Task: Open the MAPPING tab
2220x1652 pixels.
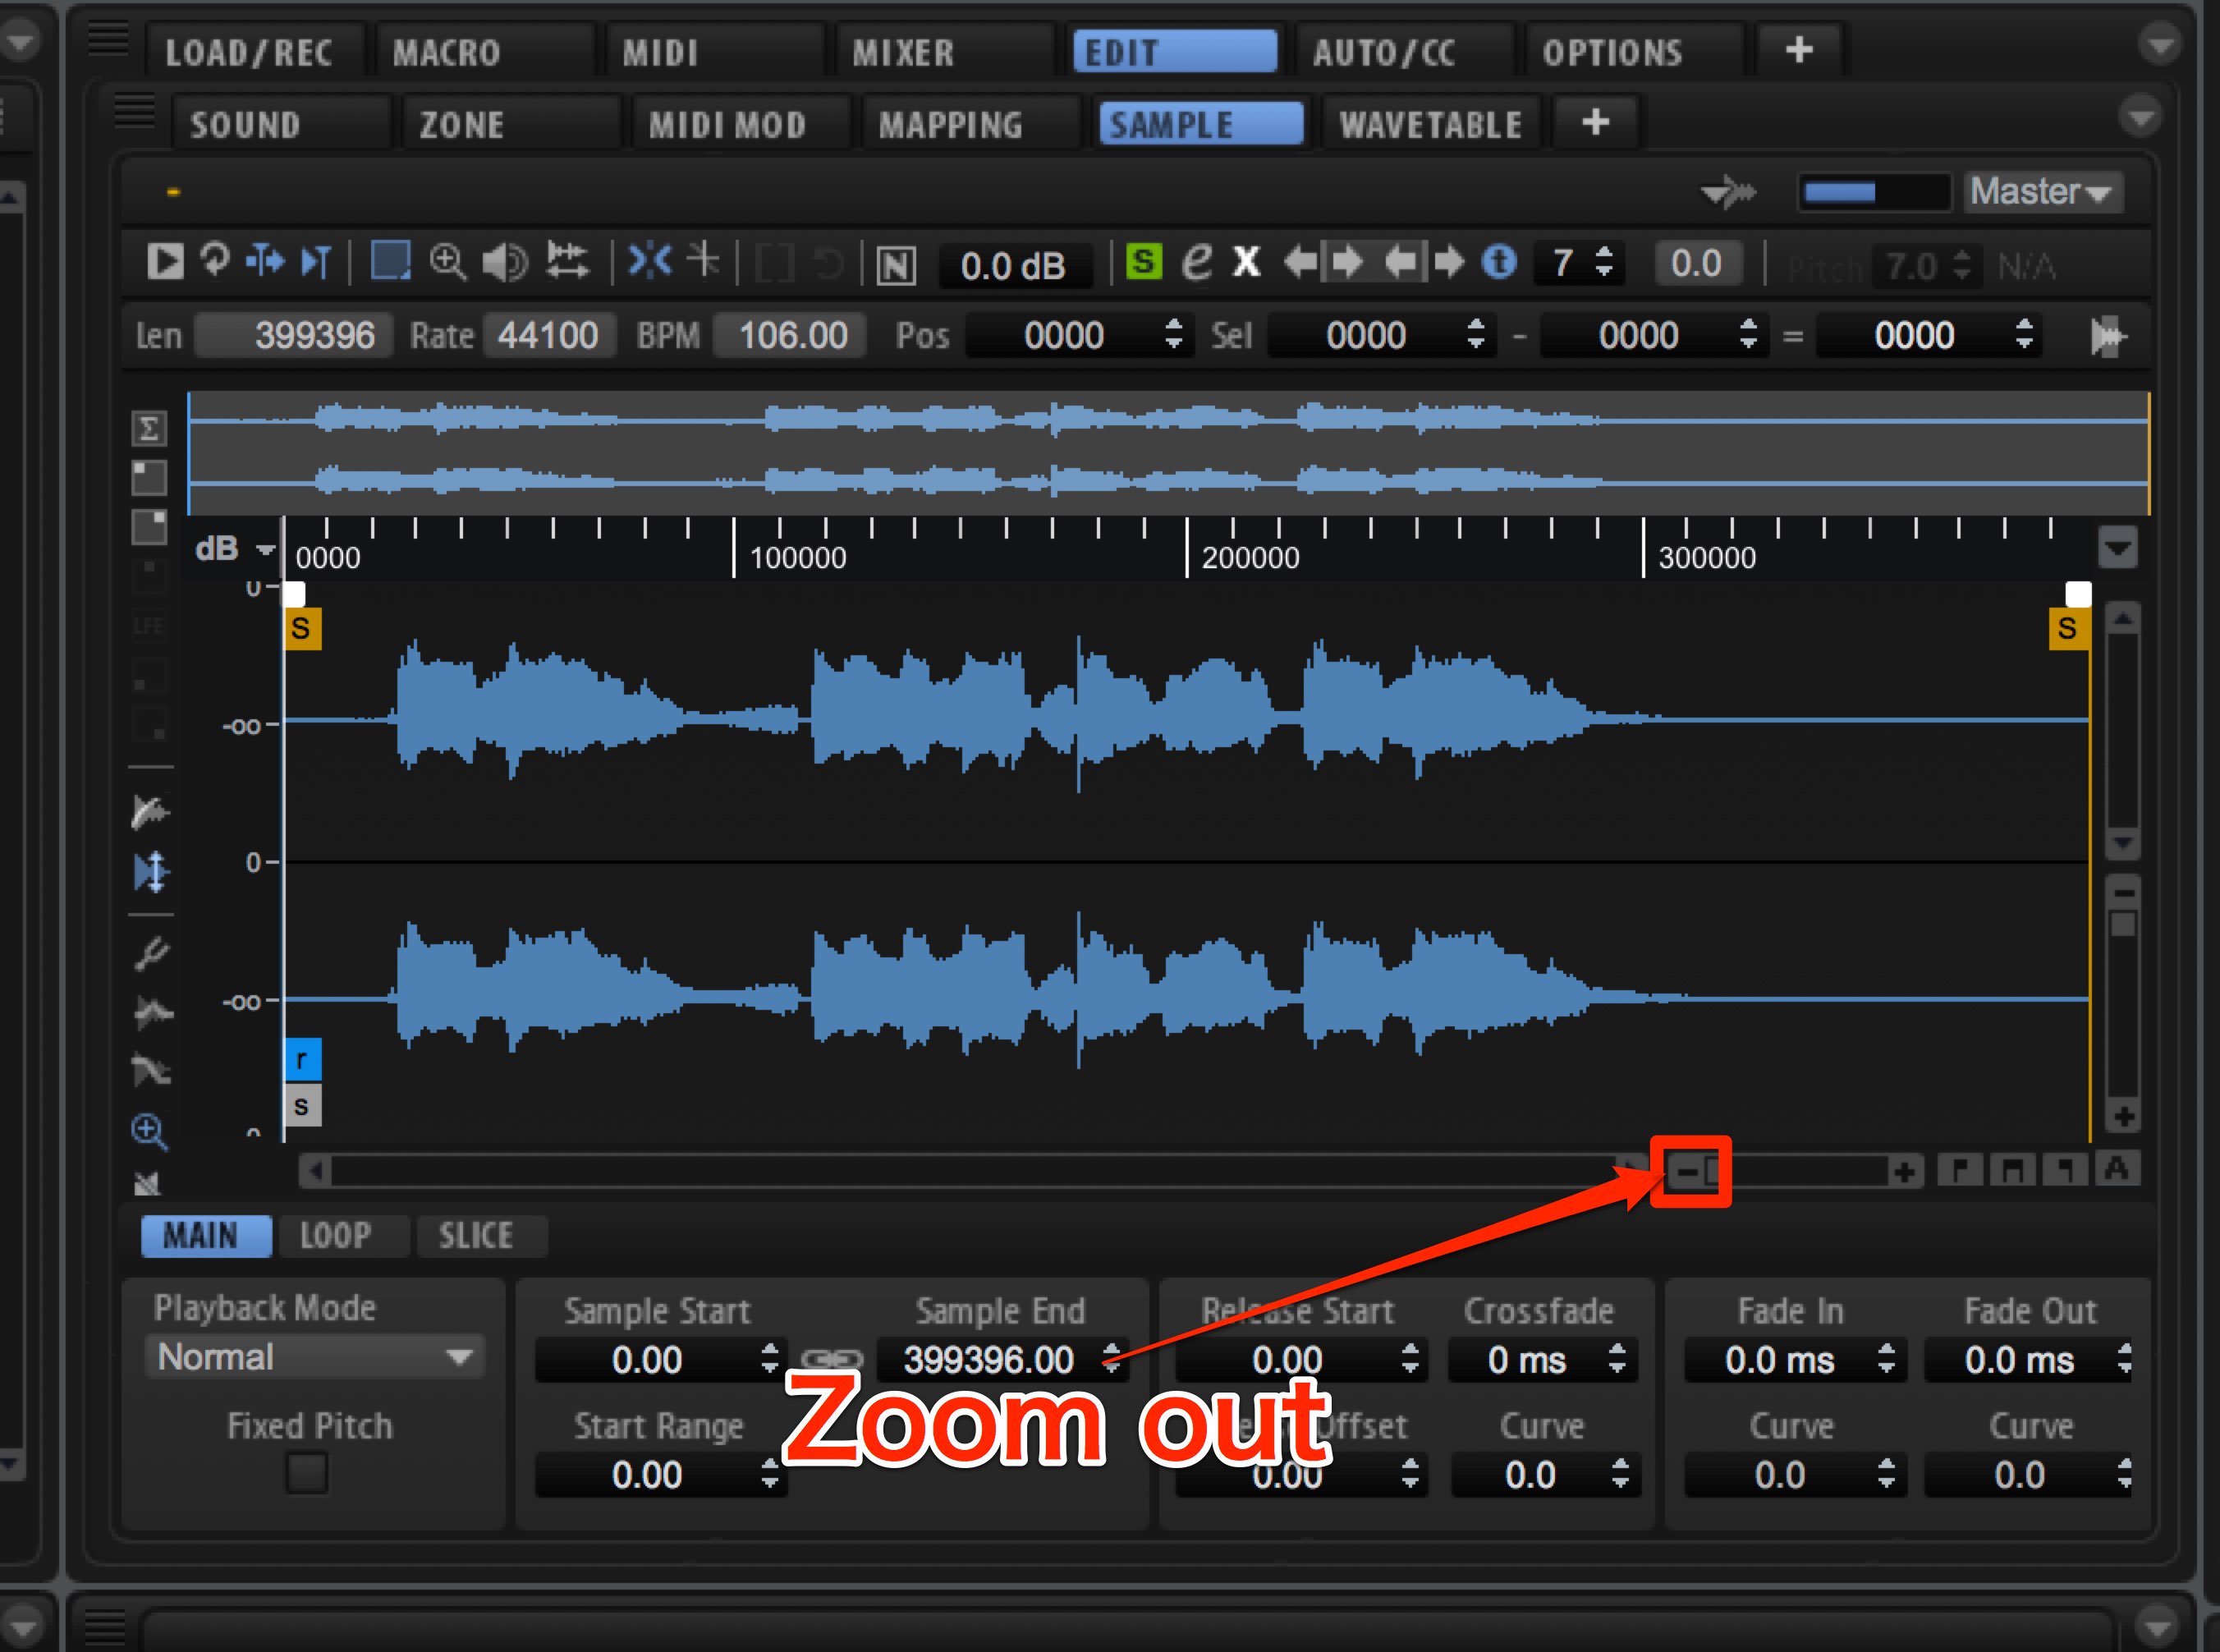Action: coord(950,124)
